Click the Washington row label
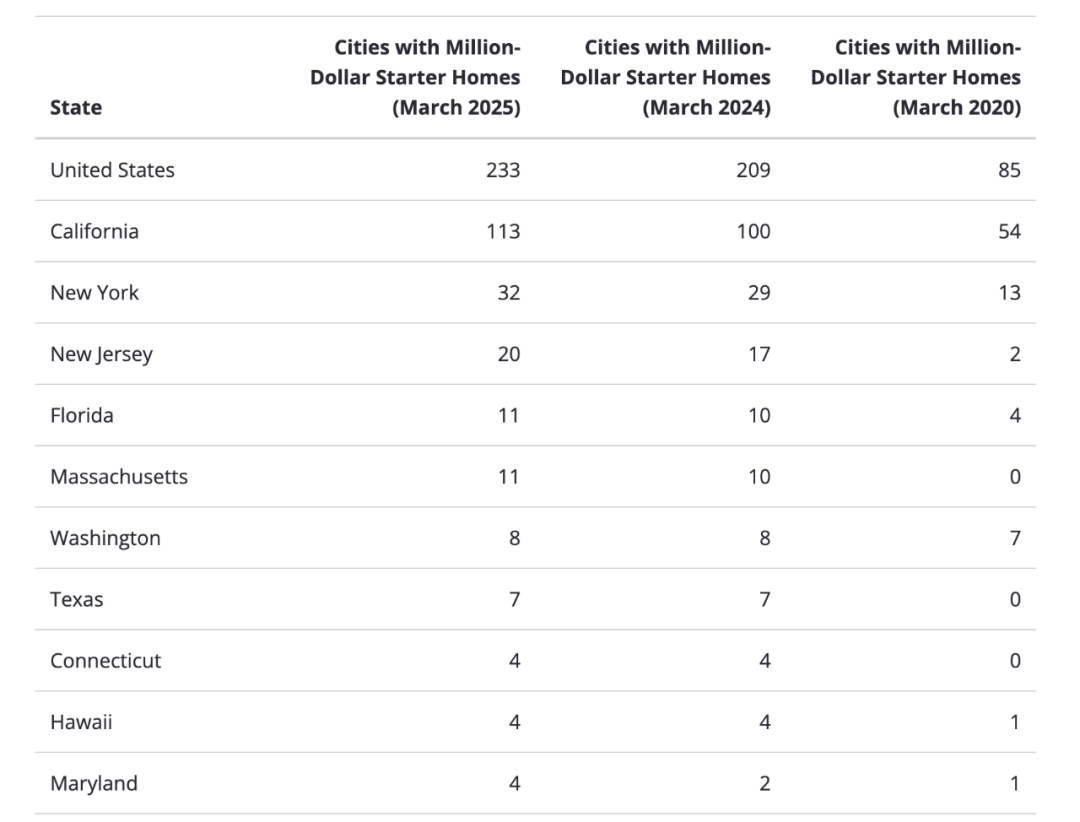This screenshot has height=822, width=1080. (105, 538)
